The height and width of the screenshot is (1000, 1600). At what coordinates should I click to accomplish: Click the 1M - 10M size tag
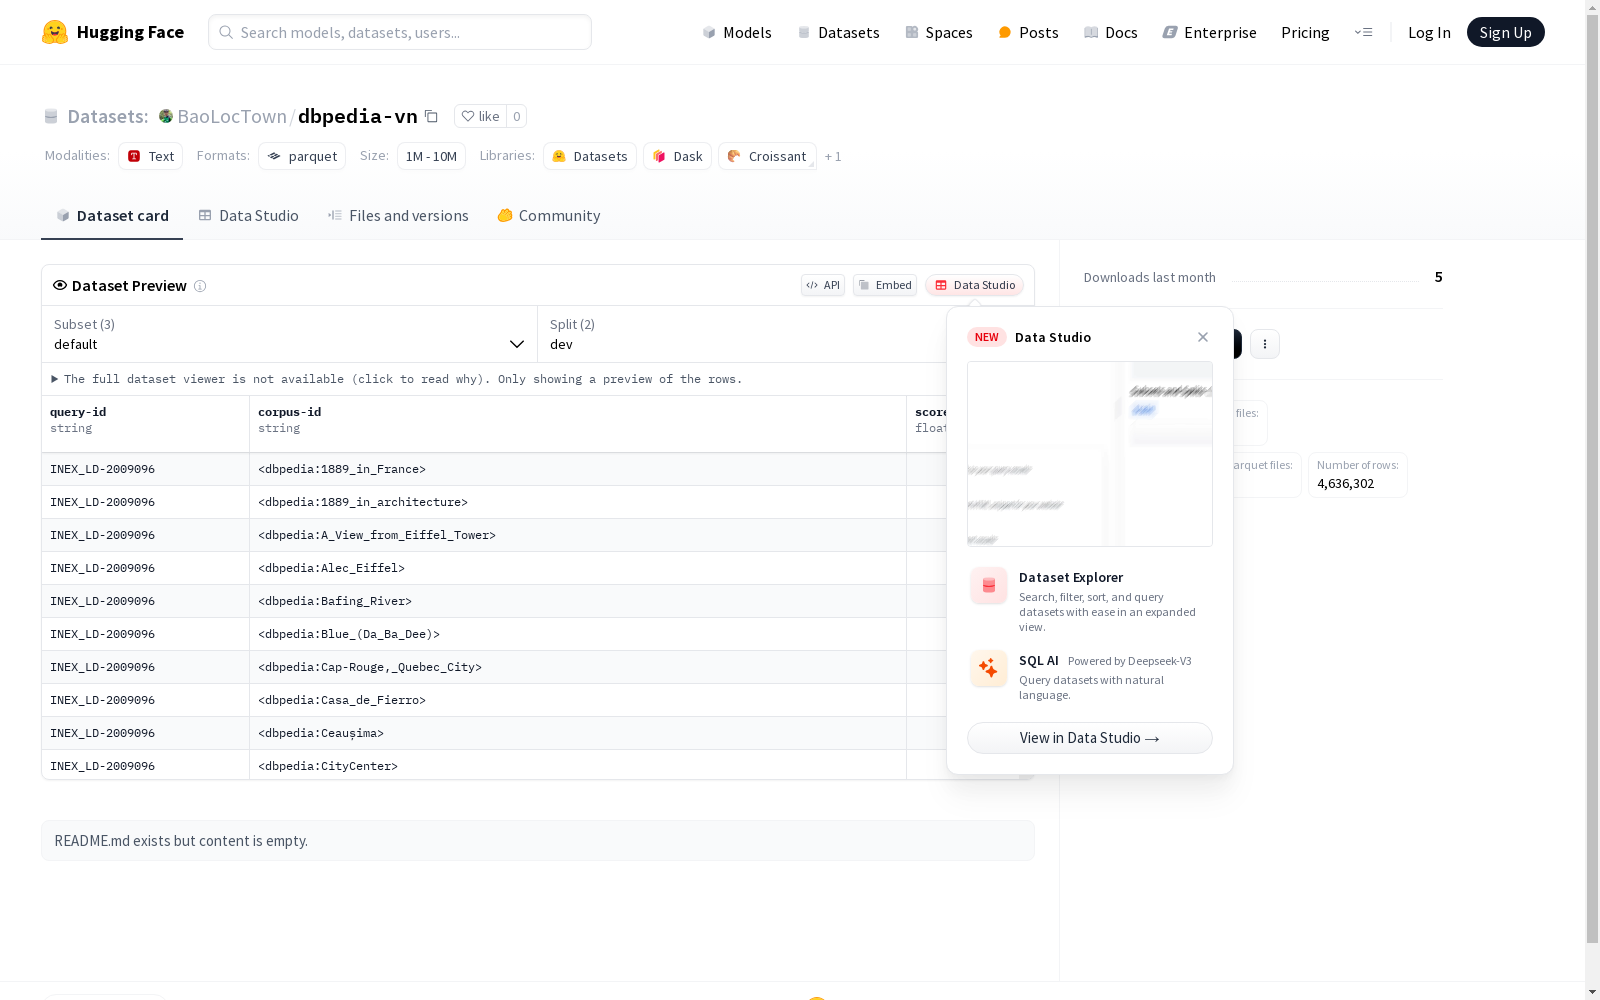tap(431, 156)
